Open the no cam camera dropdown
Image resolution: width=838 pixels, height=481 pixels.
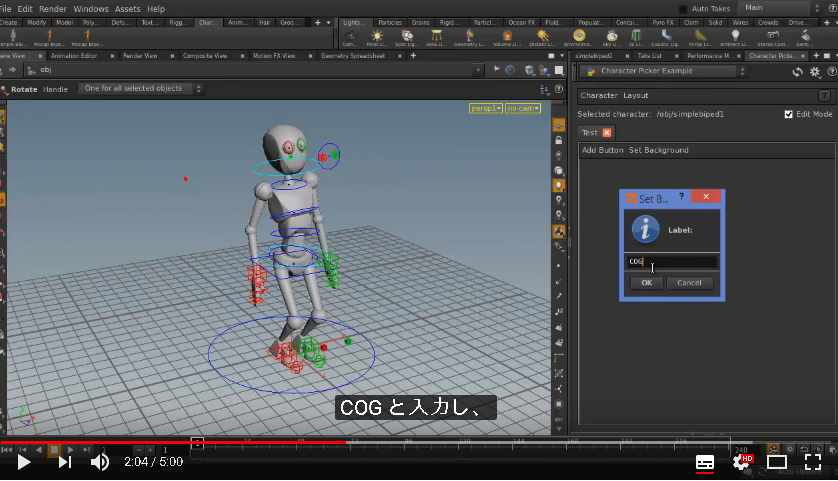click(x=523, y=108)
